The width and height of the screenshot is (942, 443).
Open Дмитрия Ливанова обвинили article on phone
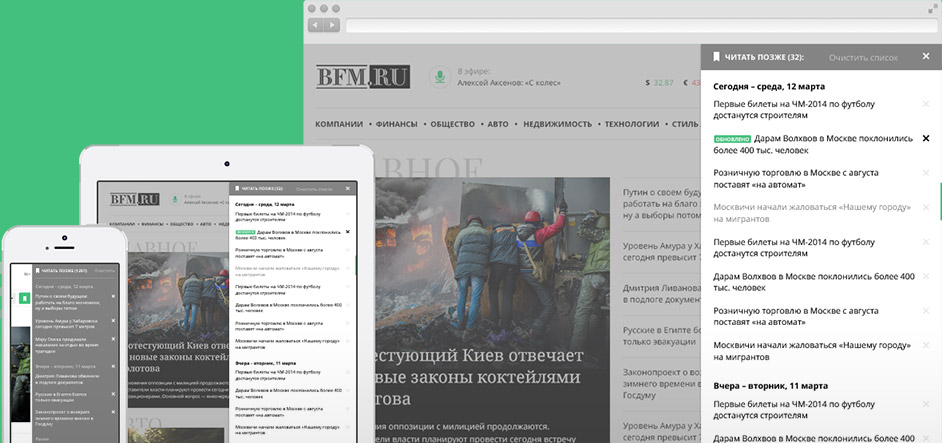(68, 379)
